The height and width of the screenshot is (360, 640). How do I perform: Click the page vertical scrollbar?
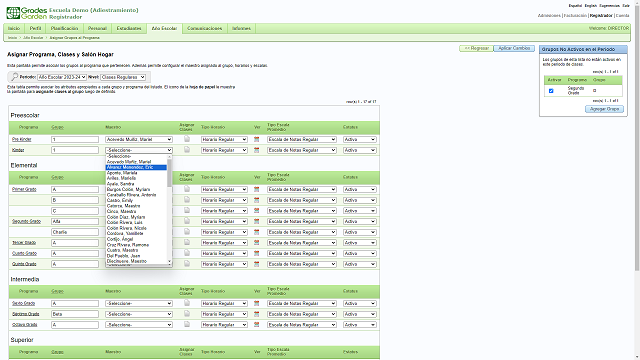(637, 139)
